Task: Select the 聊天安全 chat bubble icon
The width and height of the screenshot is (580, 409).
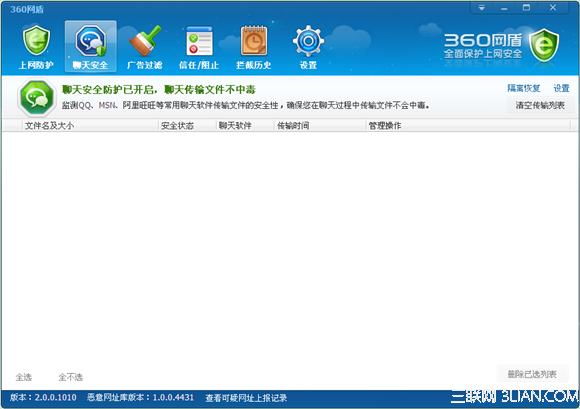Action: click(91, 40)
